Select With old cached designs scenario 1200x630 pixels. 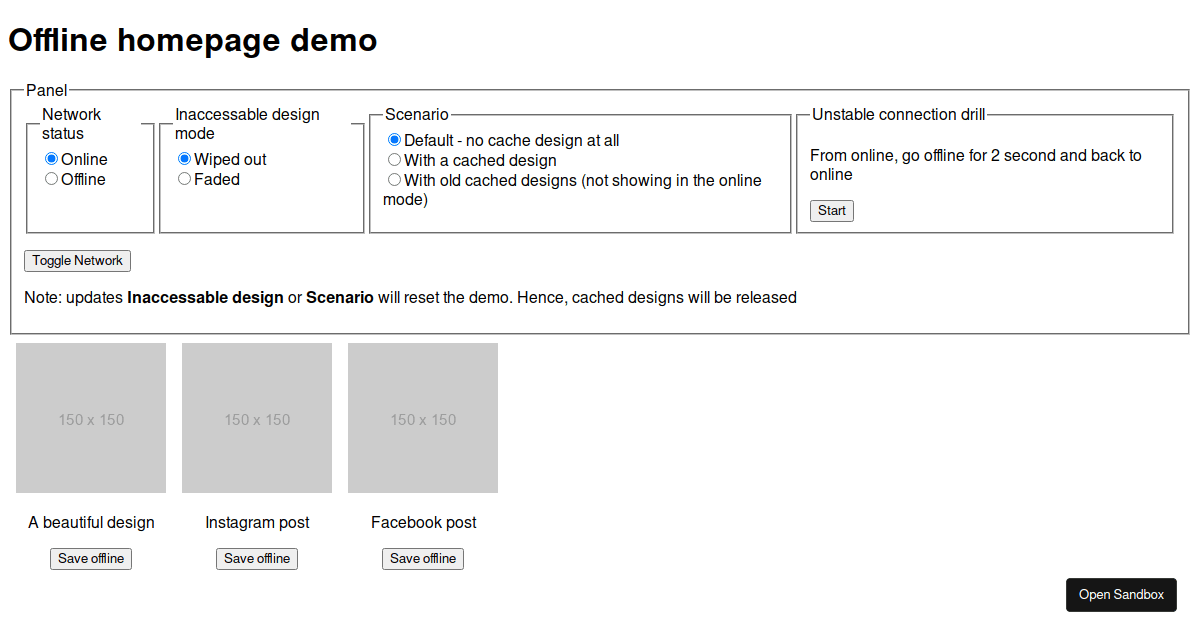click(395, 180)
